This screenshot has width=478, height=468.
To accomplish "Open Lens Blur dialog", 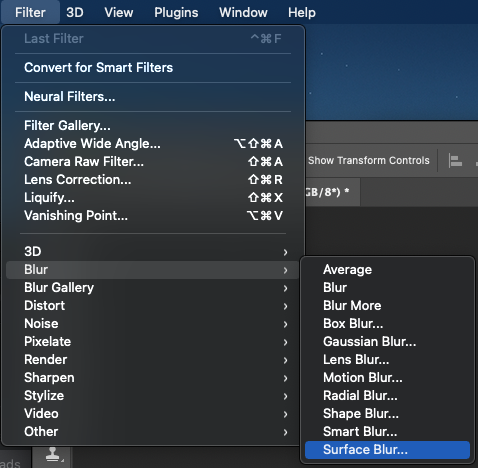I will [387, 360].
